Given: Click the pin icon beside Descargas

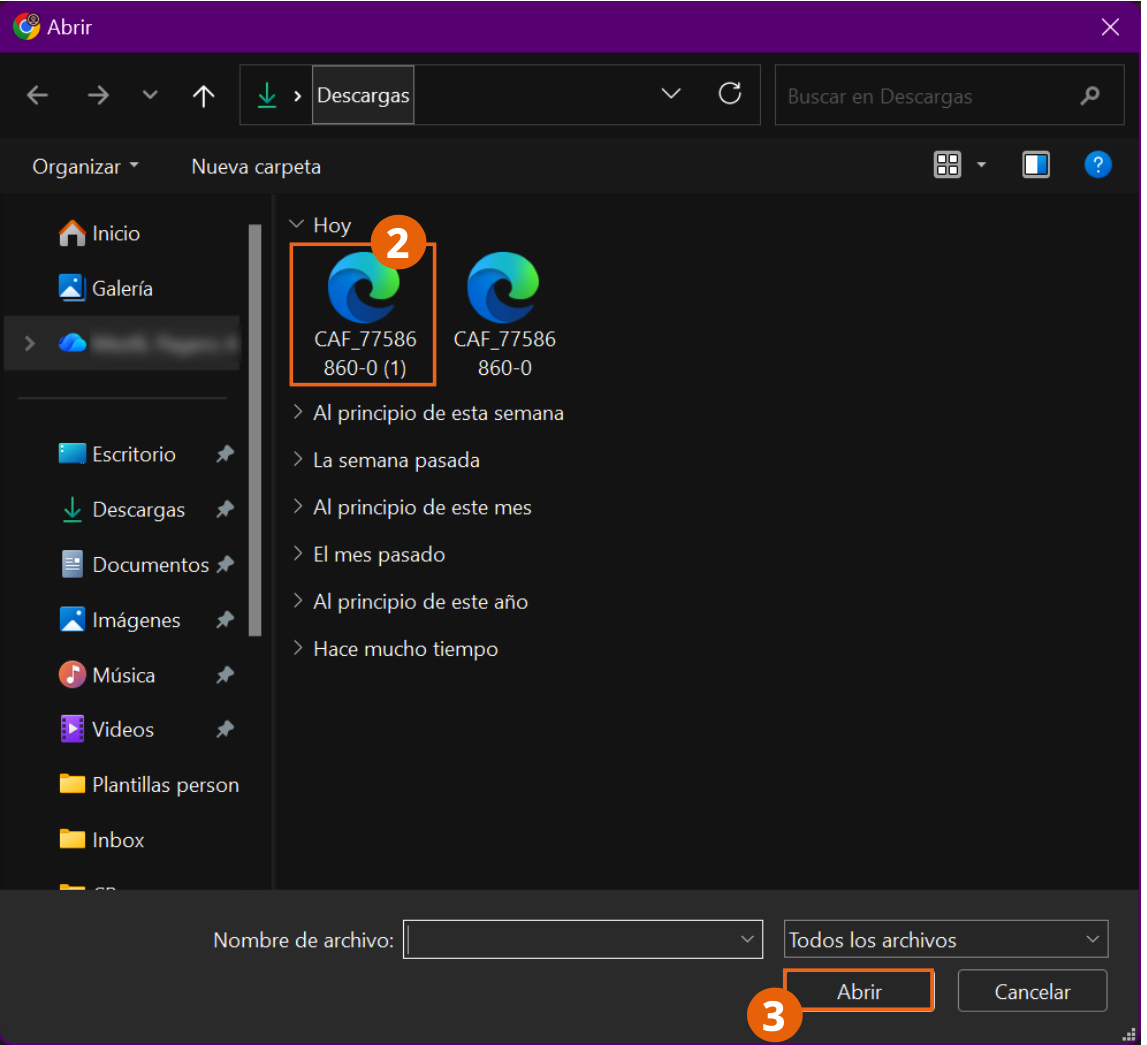Looking at the screenshot, I should click(225, 509).
